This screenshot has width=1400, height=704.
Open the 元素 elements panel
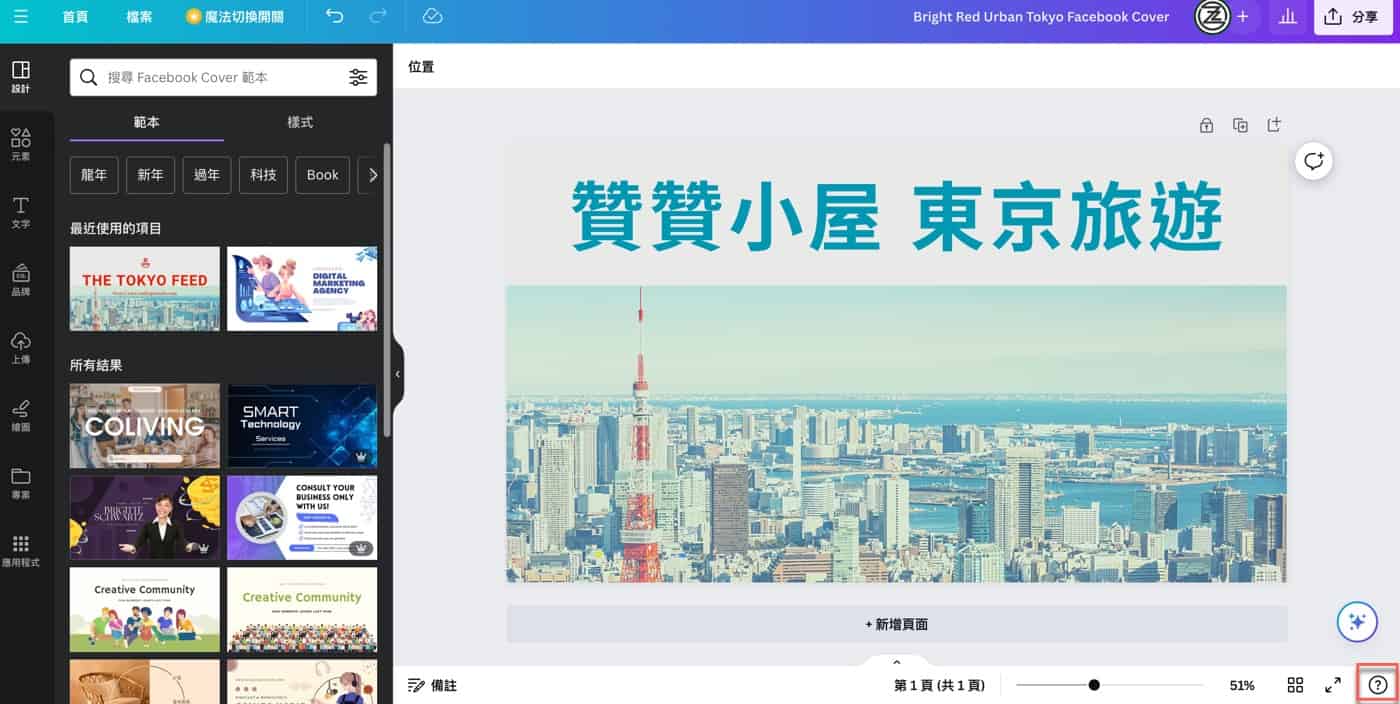pos(21,145)
